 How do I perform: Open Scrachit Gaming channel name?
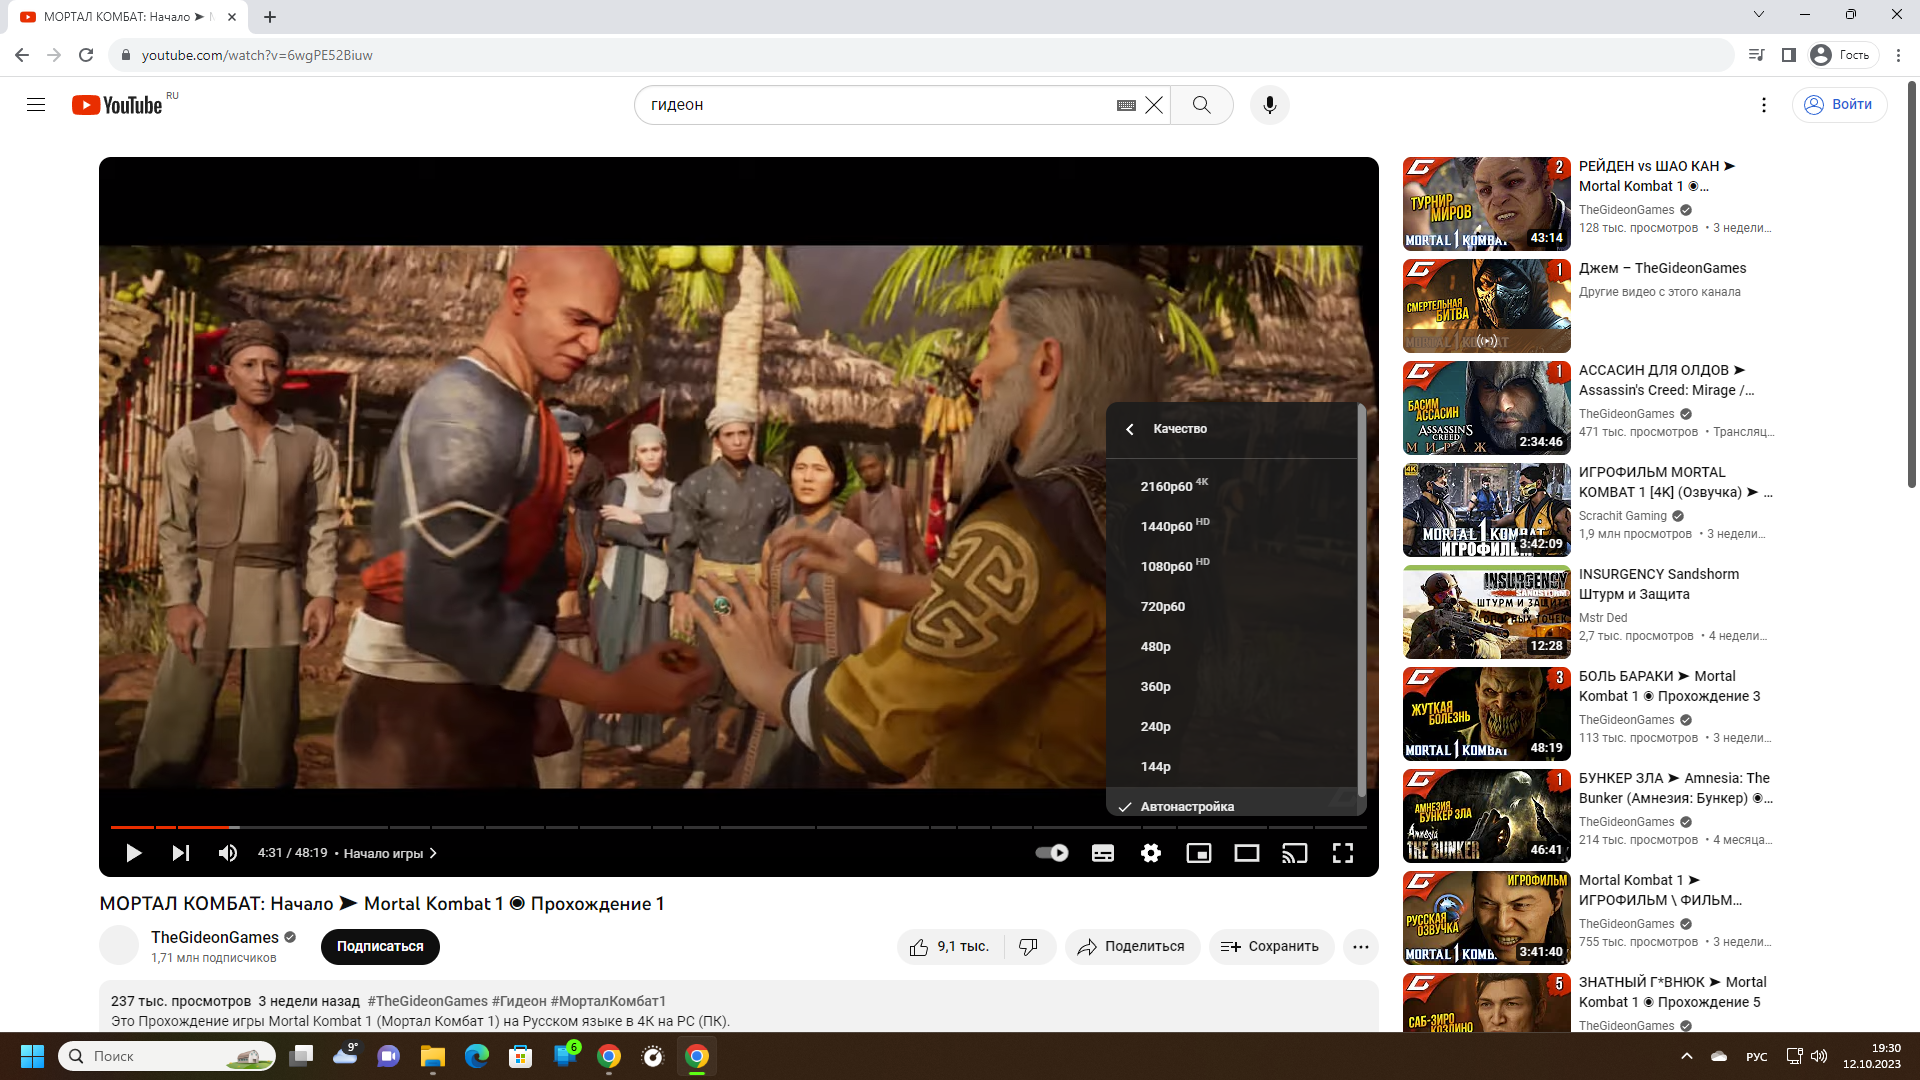[x=1622, y=516]
